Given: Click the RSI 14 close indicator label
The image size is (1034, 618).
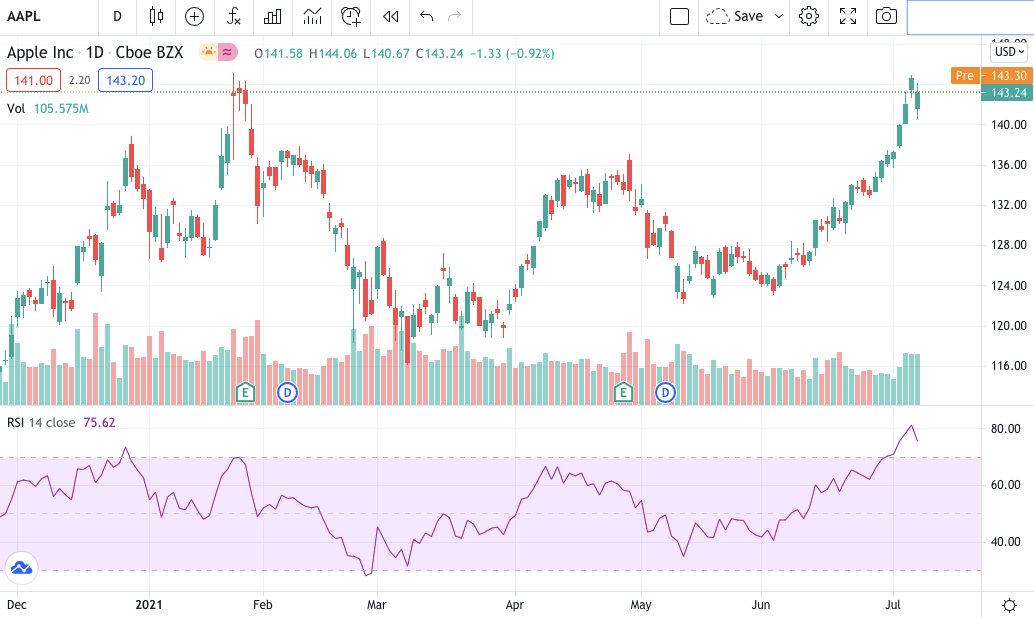Looking at the screenshot, I should click(41, 423).
